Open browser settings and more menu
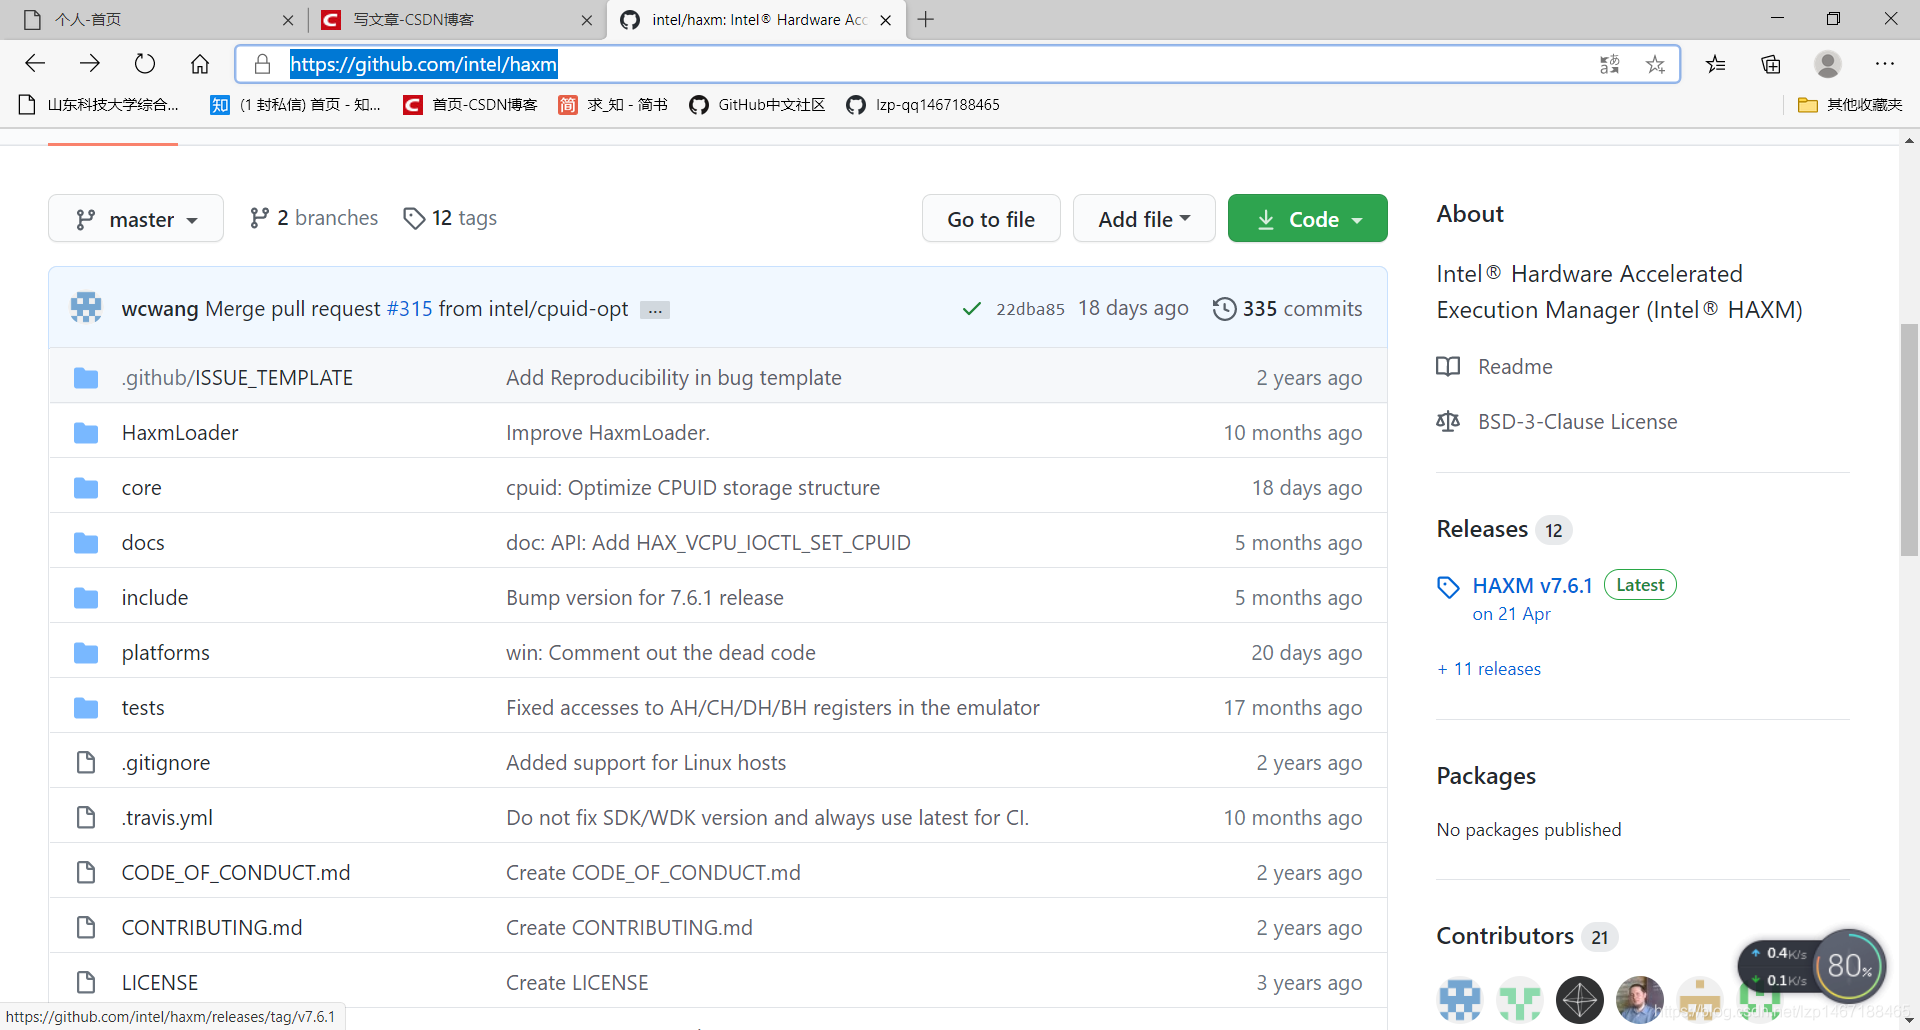The image size is (1920, 1030). click(1885, 64)
